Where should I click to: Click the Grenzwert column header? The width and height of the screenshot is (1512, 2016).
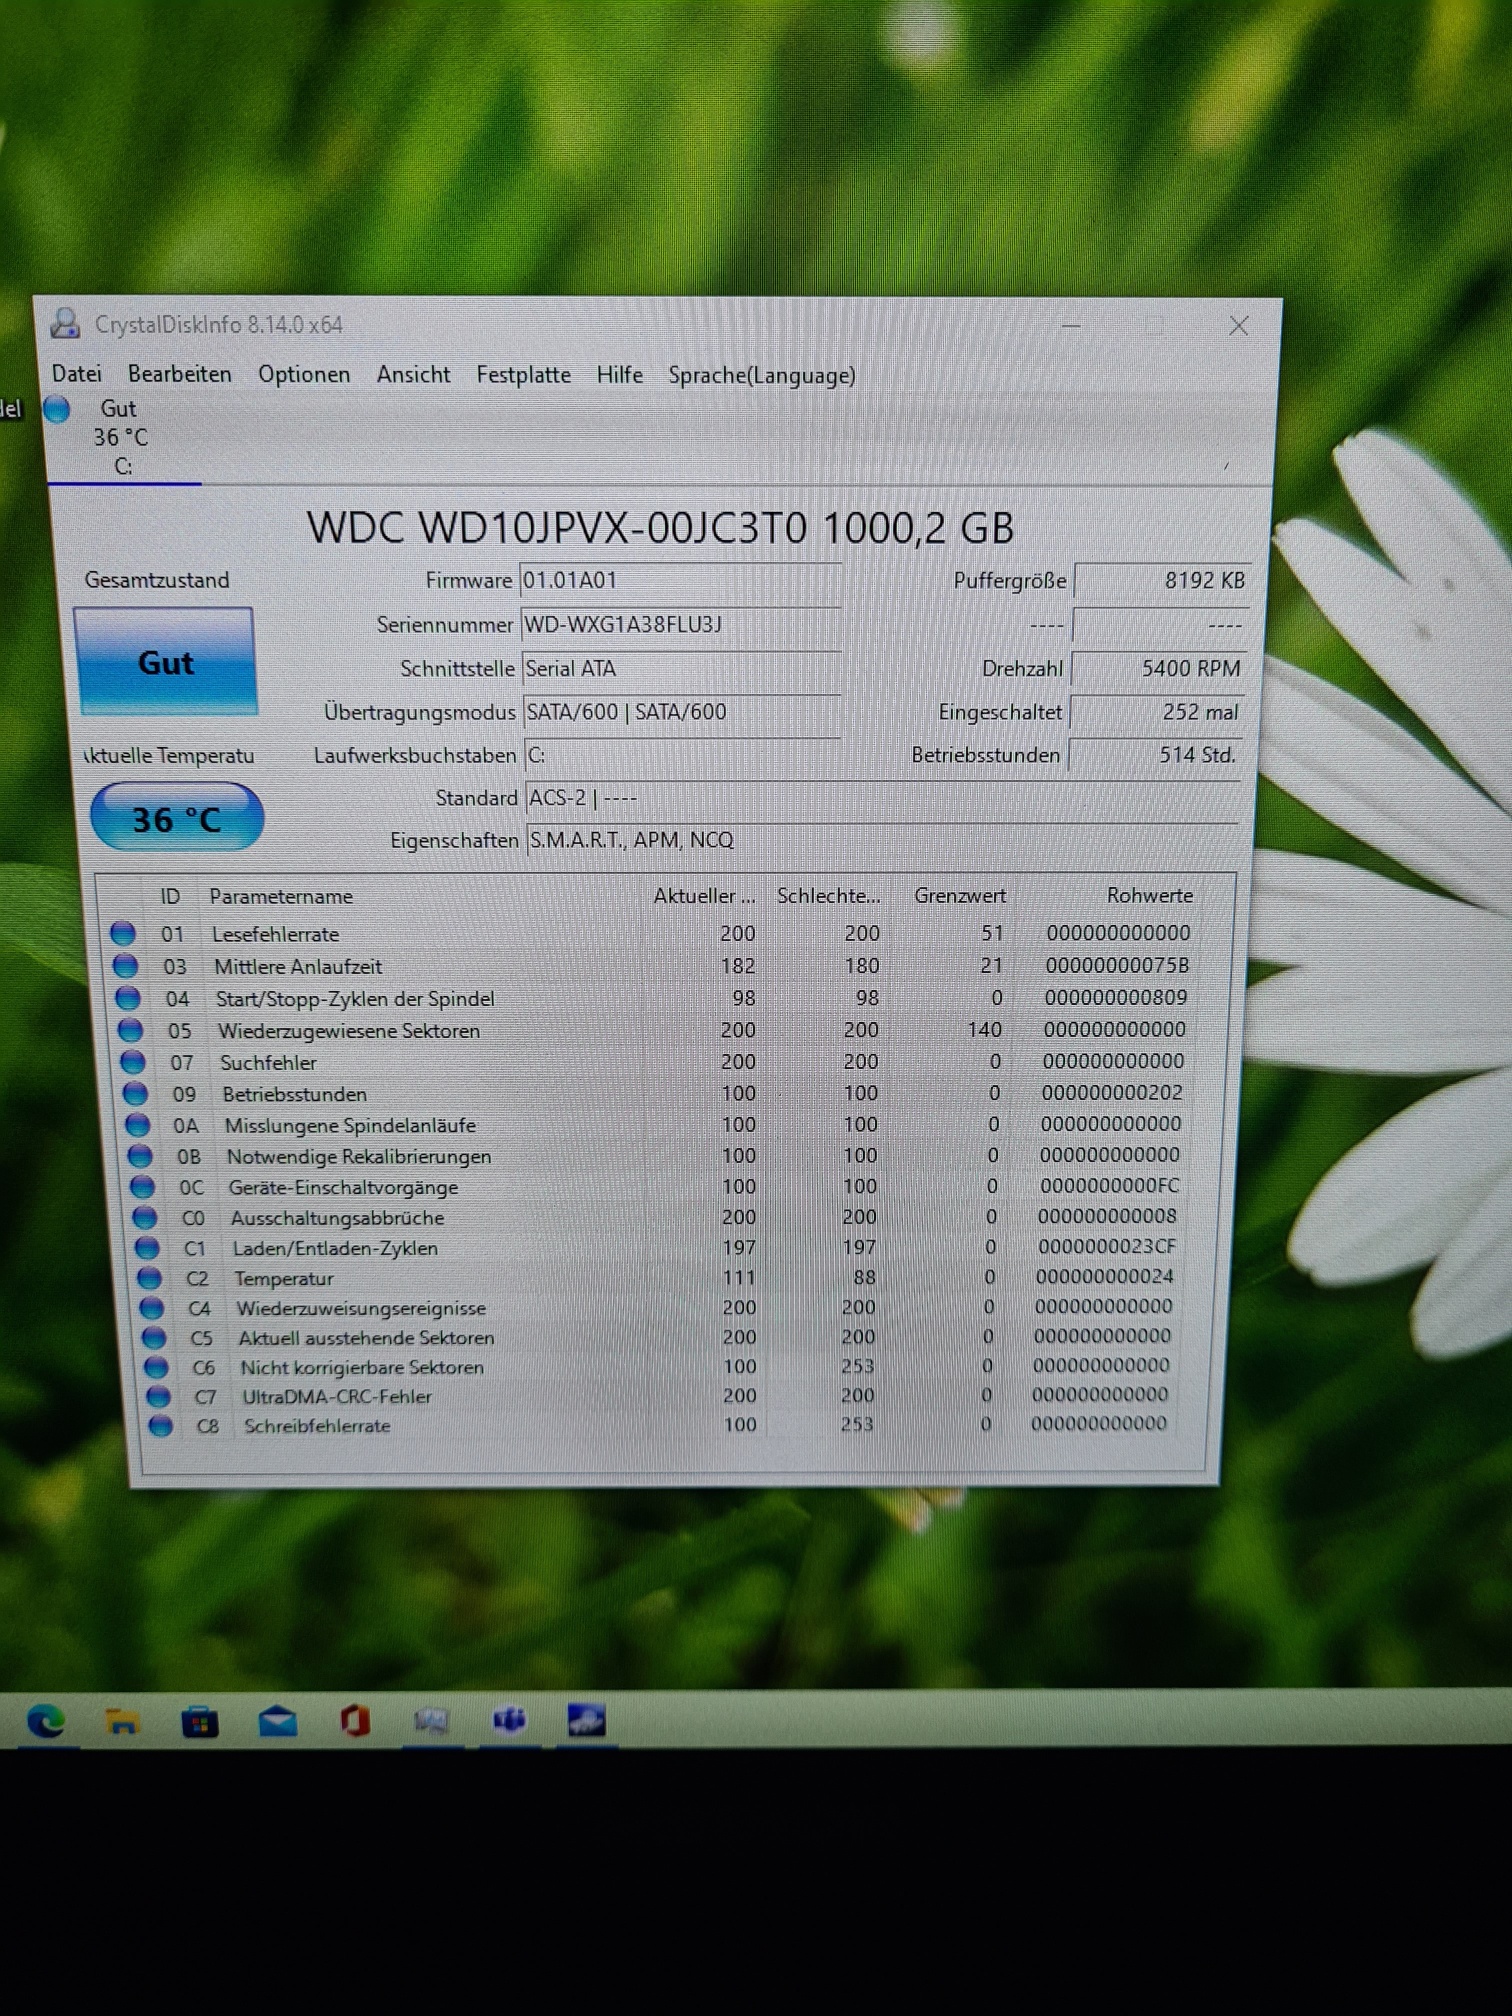click(x=960, y=895)
